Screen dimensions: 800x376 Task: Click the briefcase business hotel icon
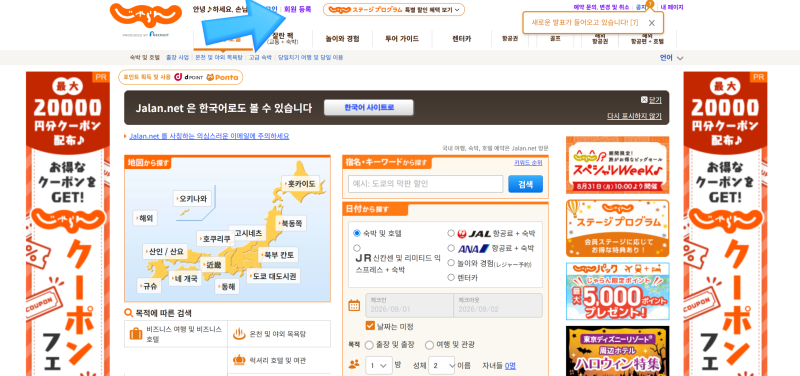click(136, 334)
